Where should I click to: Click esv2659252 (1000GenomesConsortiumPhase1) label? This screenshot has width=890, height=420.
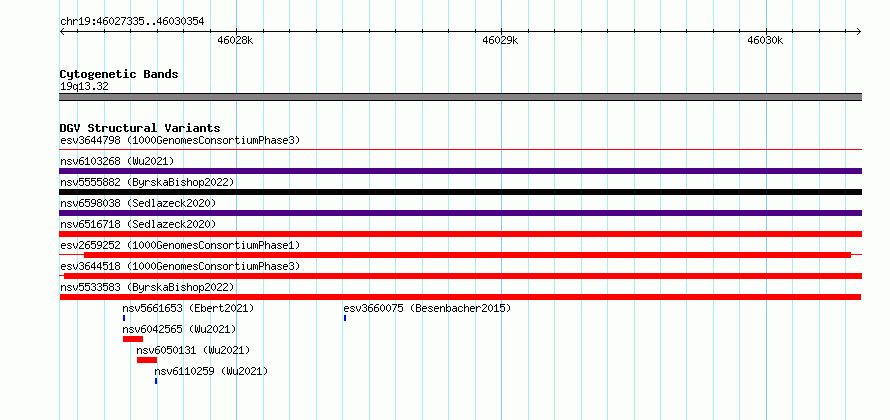pyautogui.click(x=180, y=245)
